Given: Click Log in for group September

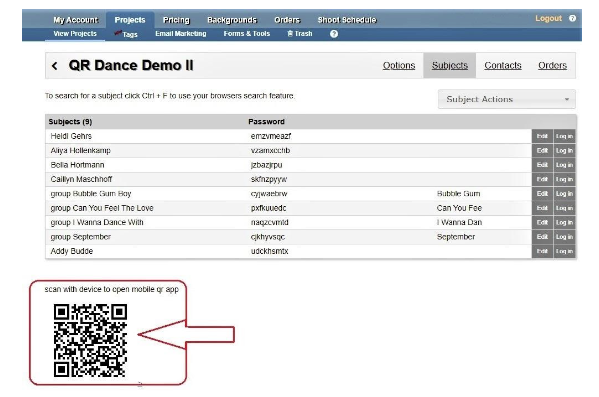Looking at the screenshot, I should [564, 237].
